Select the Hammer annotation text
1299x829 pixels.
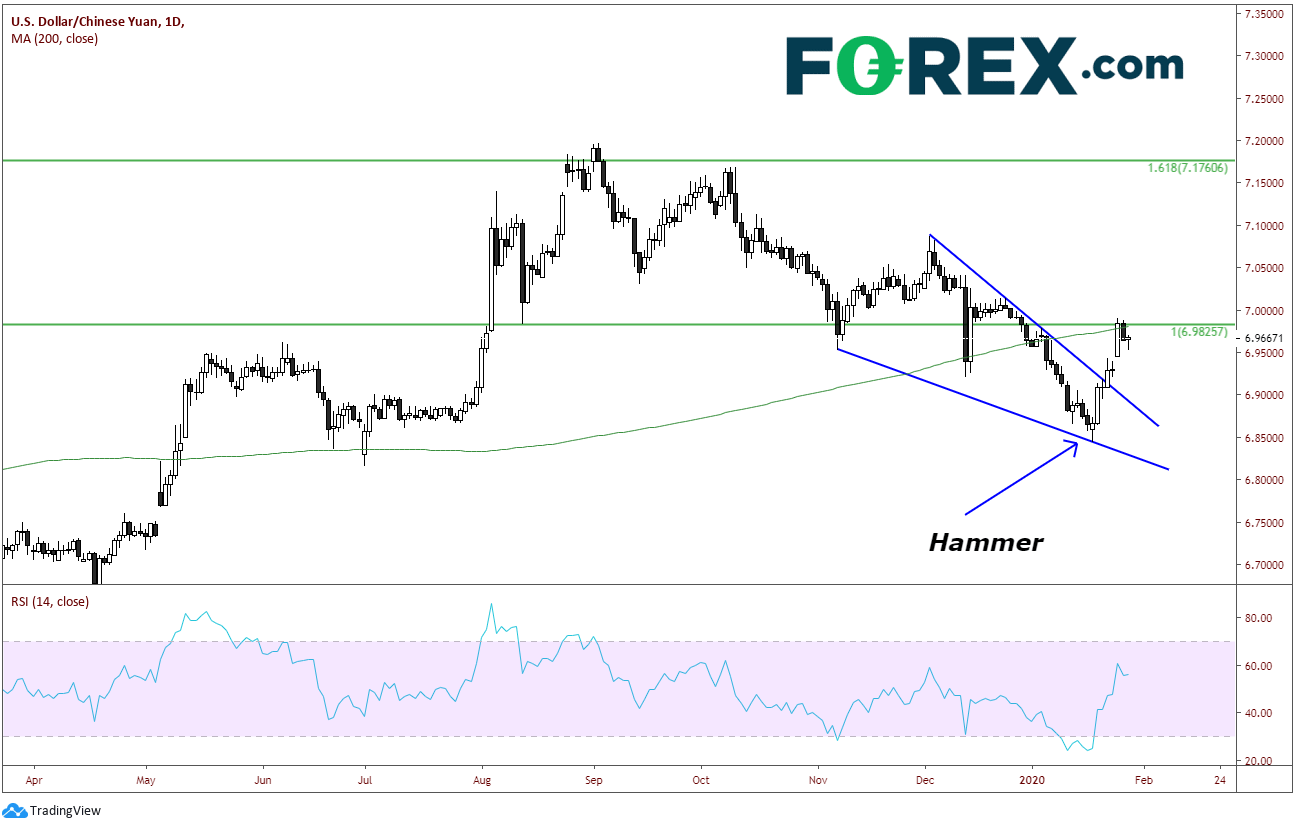coord(986,543)
